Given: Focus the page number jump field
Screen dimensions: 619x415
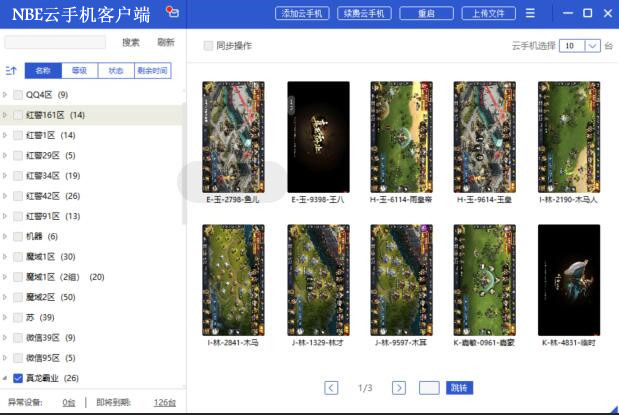Looking at the screenshot, I should point(429,388).
